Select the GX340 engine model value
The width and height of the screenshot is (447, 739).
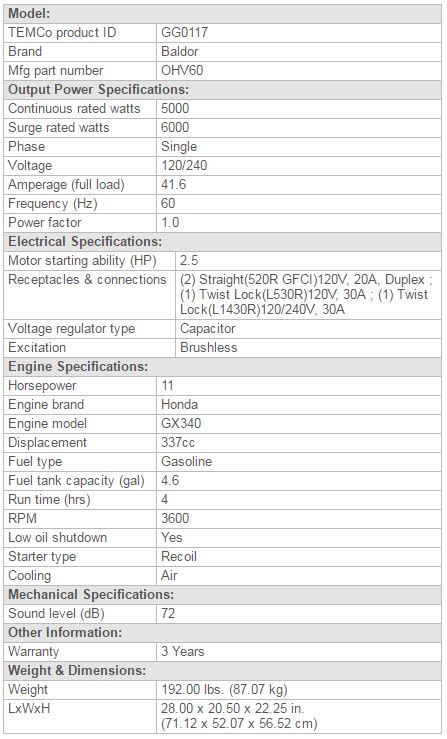pos(181,423)
